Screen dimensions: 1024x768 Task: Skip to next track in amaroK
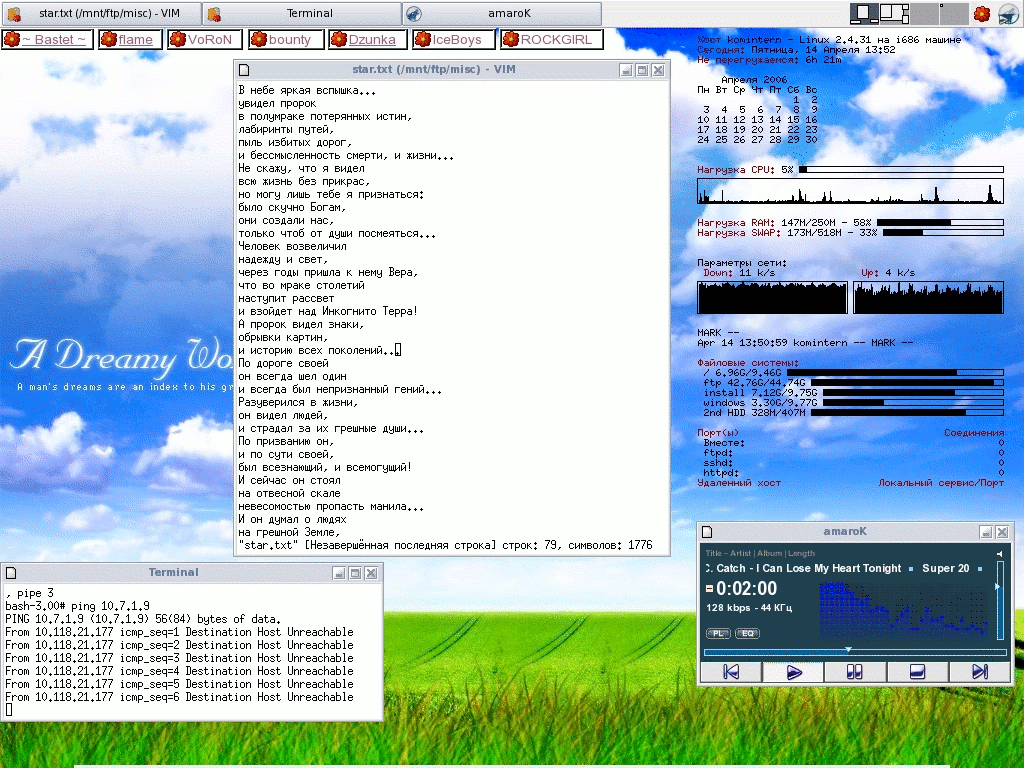click(979, 672)
